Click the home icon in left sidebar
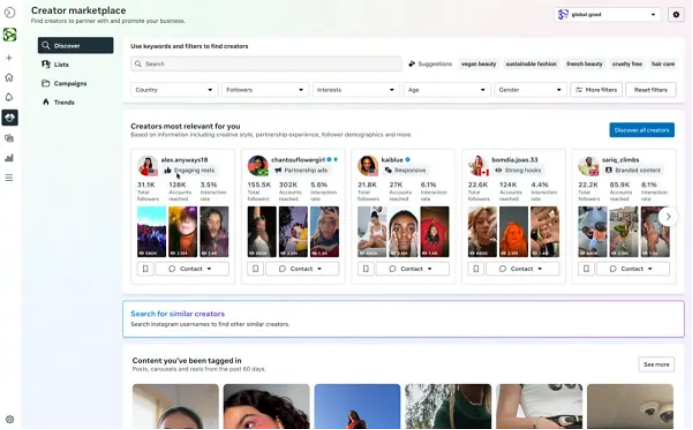Image resolution: width=693 pixels, height=430 pixels. [x=9, y=77]
